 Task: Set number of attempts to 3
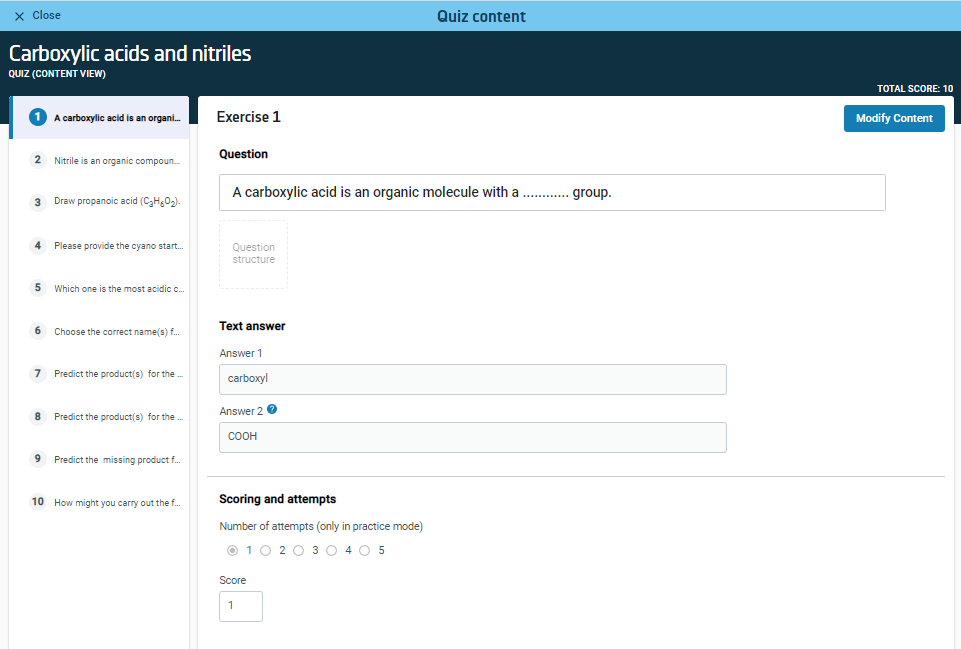click(x=299, y=550)
